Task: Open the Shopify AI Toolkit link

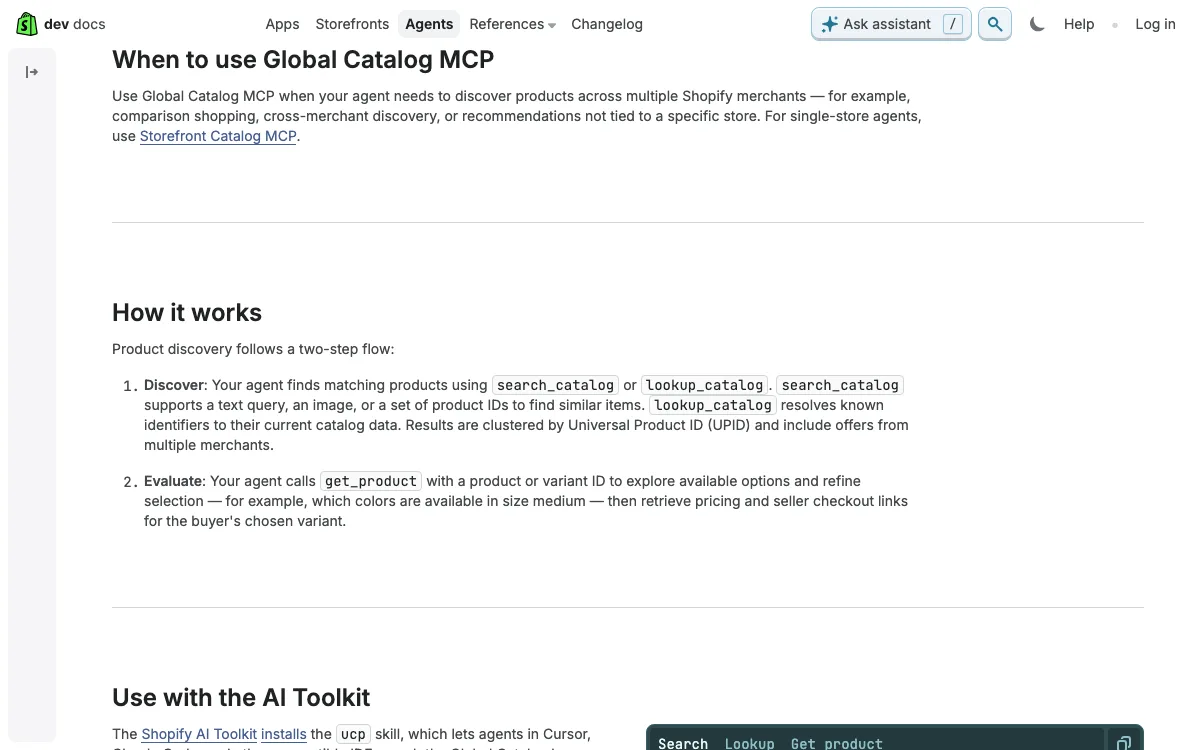Action: point(199,734)
